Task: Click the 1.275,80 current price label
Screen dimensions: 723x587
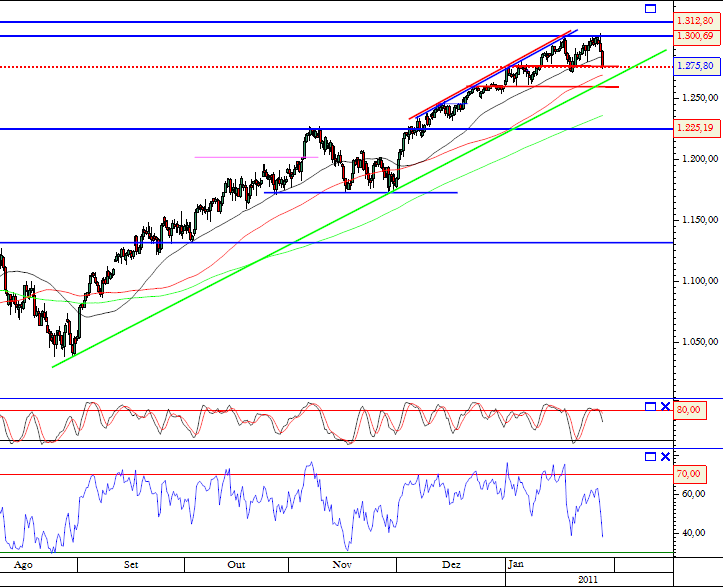Action: [x=698, y=66]
